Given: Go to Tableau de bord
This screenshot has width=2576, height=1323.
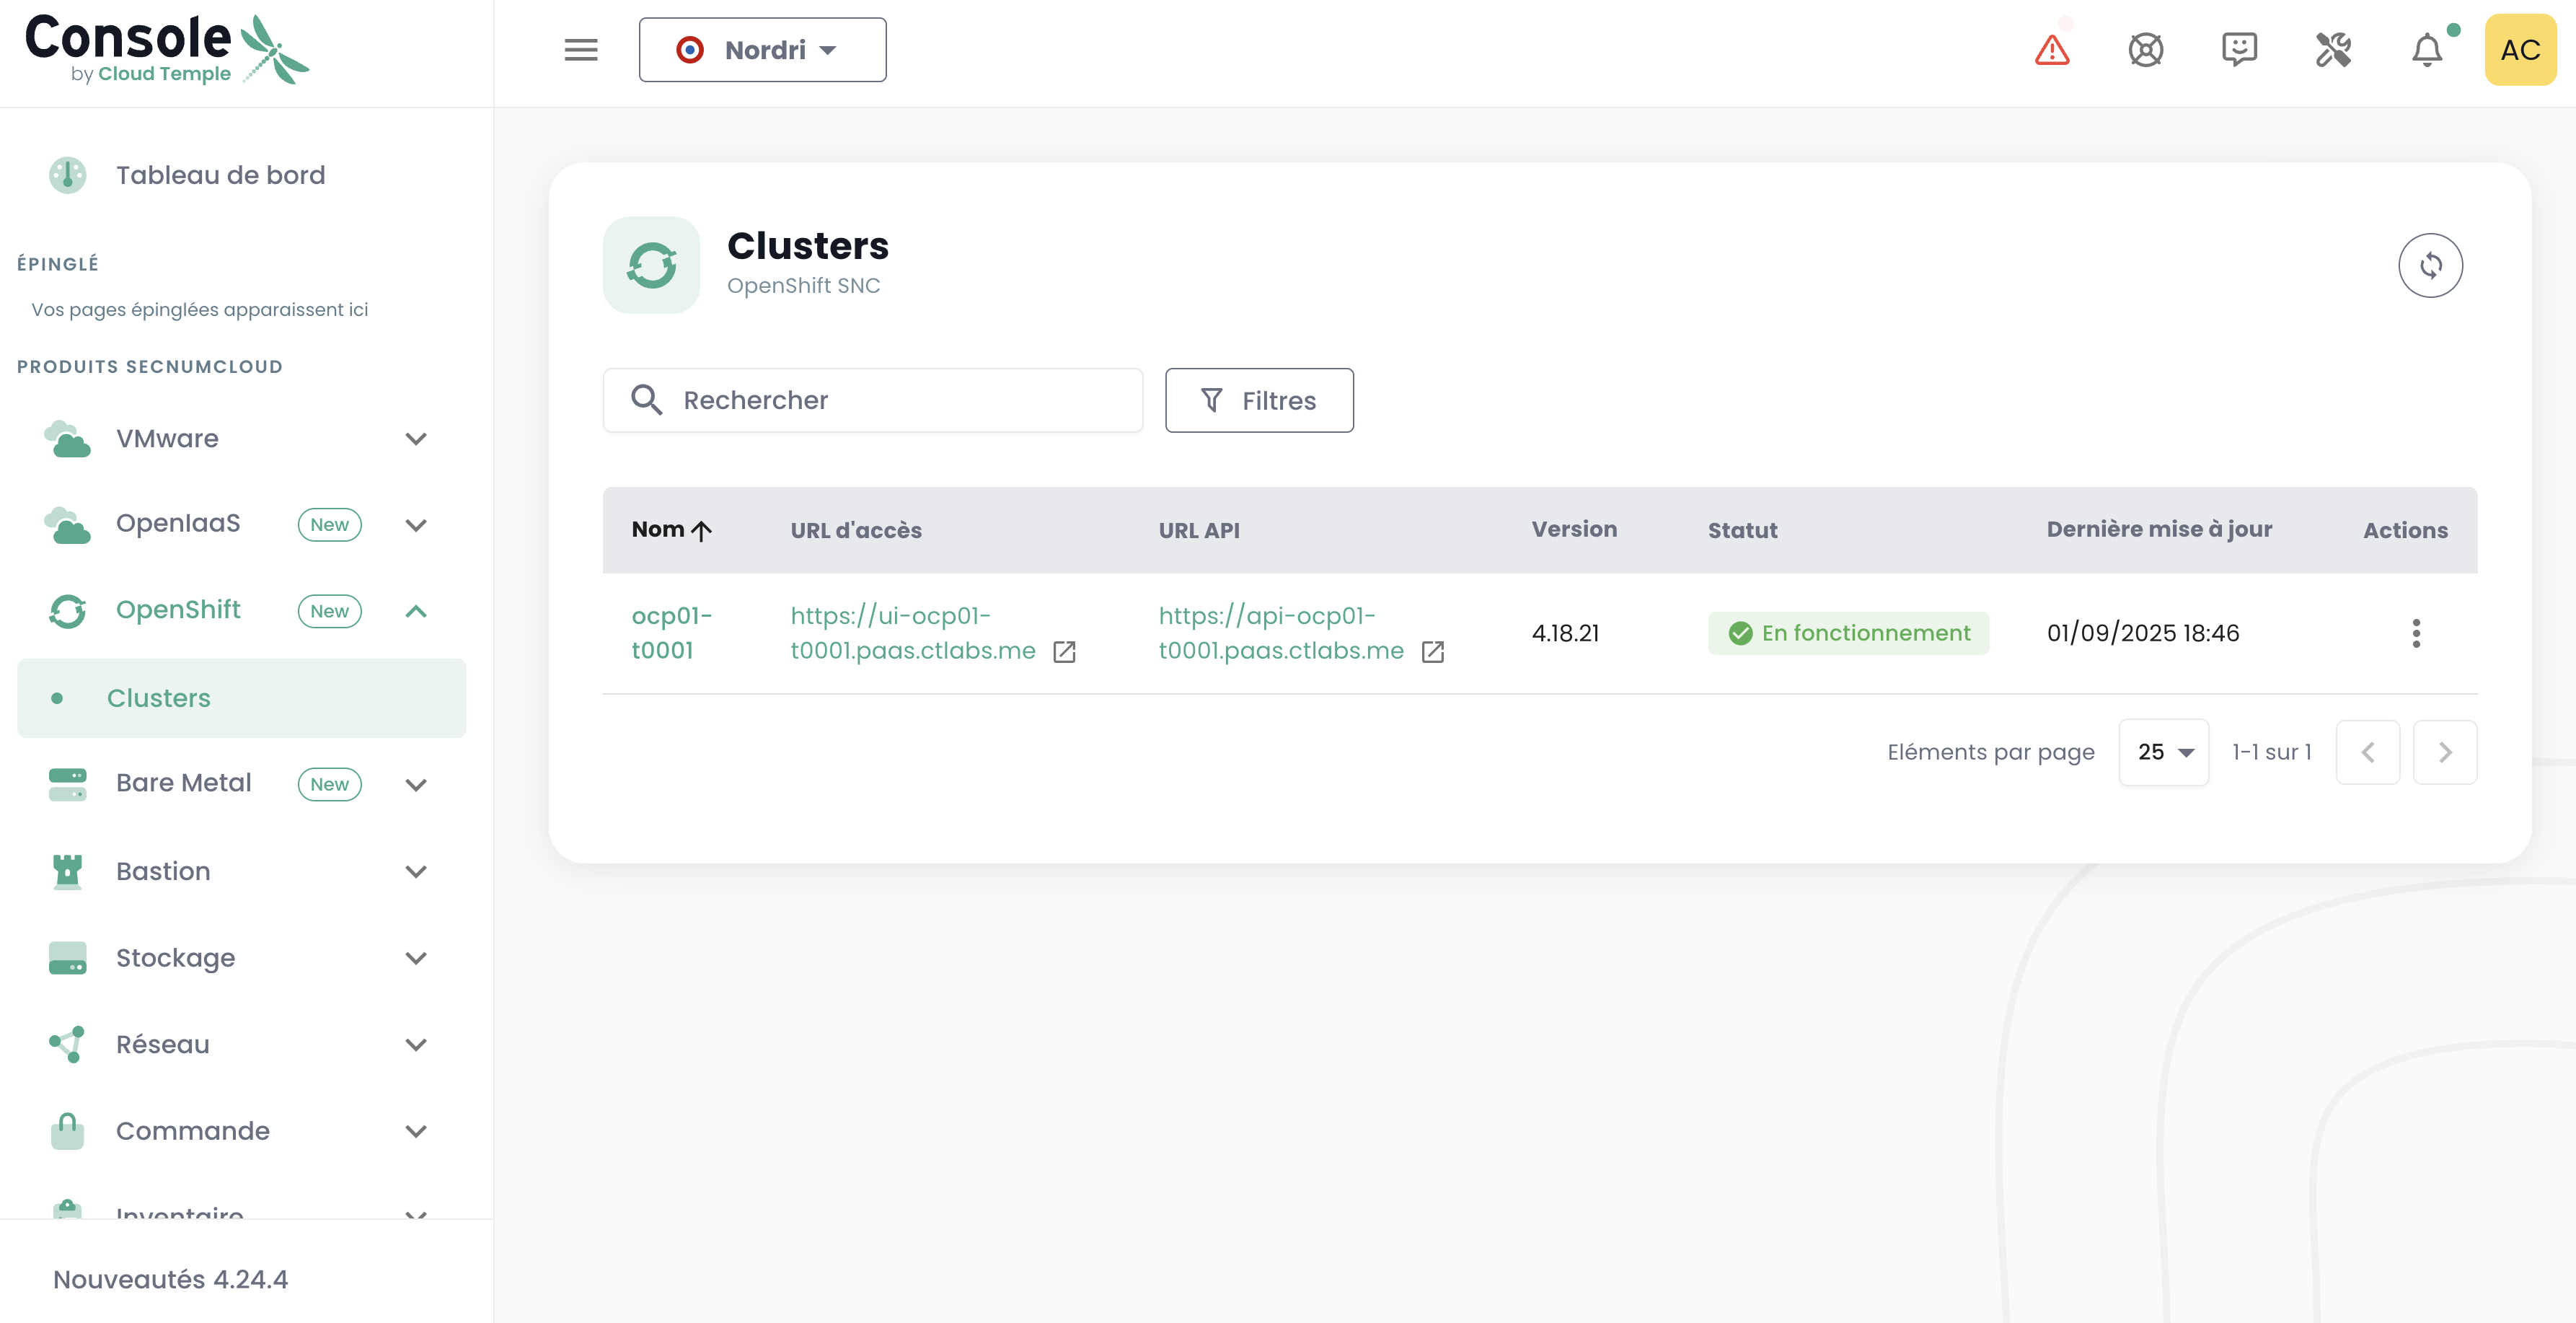Looking at the screenshot, I should (220, 175).
